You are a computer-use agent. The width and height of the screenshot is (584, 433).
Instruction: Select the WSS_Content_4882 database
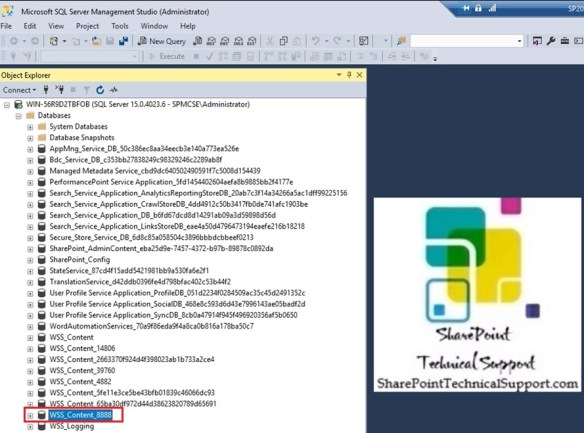pos(80,382)
